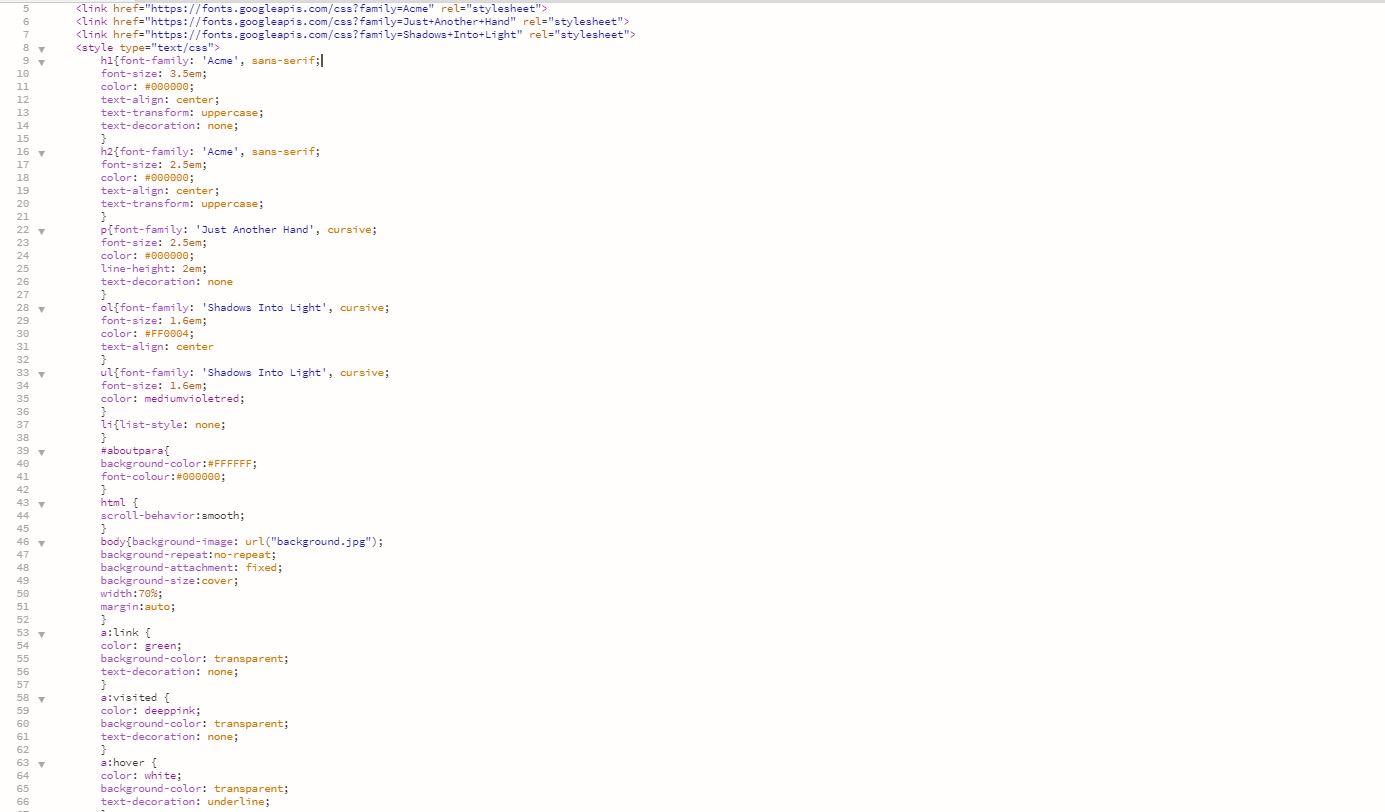
Task: Click 'color: green;' in a:link rule
Action: (141, 646)
